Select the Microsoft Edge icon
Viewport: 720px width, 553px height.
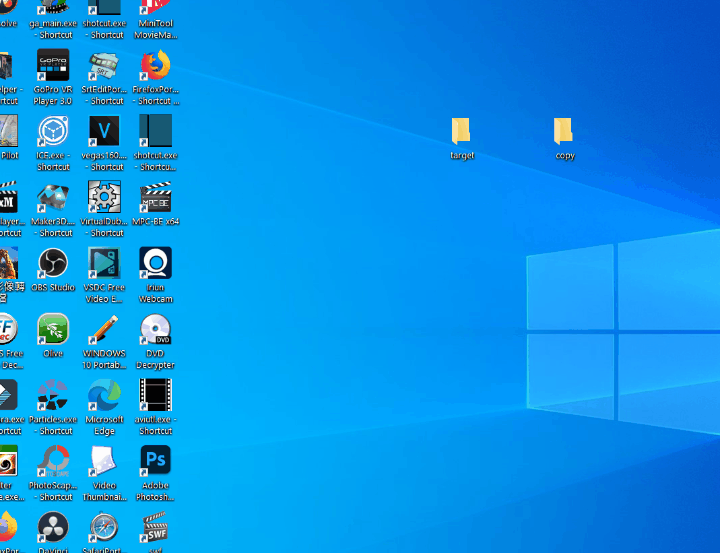pyautogui.click(x=104, y=395)
